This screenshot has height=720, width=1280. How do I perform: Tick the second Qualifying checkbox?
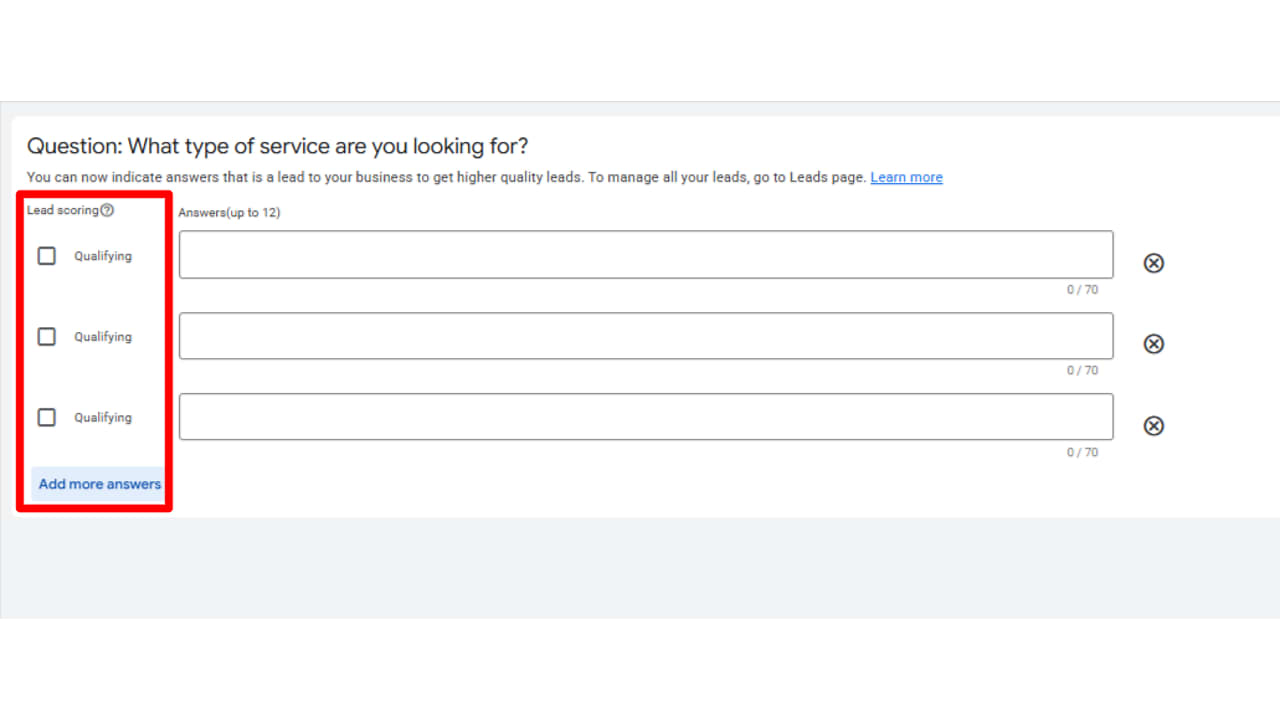[x=47, y=337]
